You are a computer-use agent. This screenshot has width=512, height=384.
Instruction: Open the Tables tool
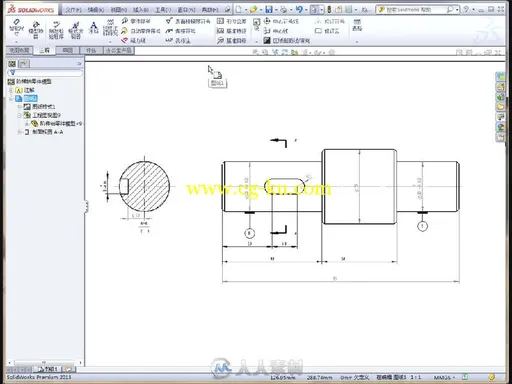coord(357,25)
